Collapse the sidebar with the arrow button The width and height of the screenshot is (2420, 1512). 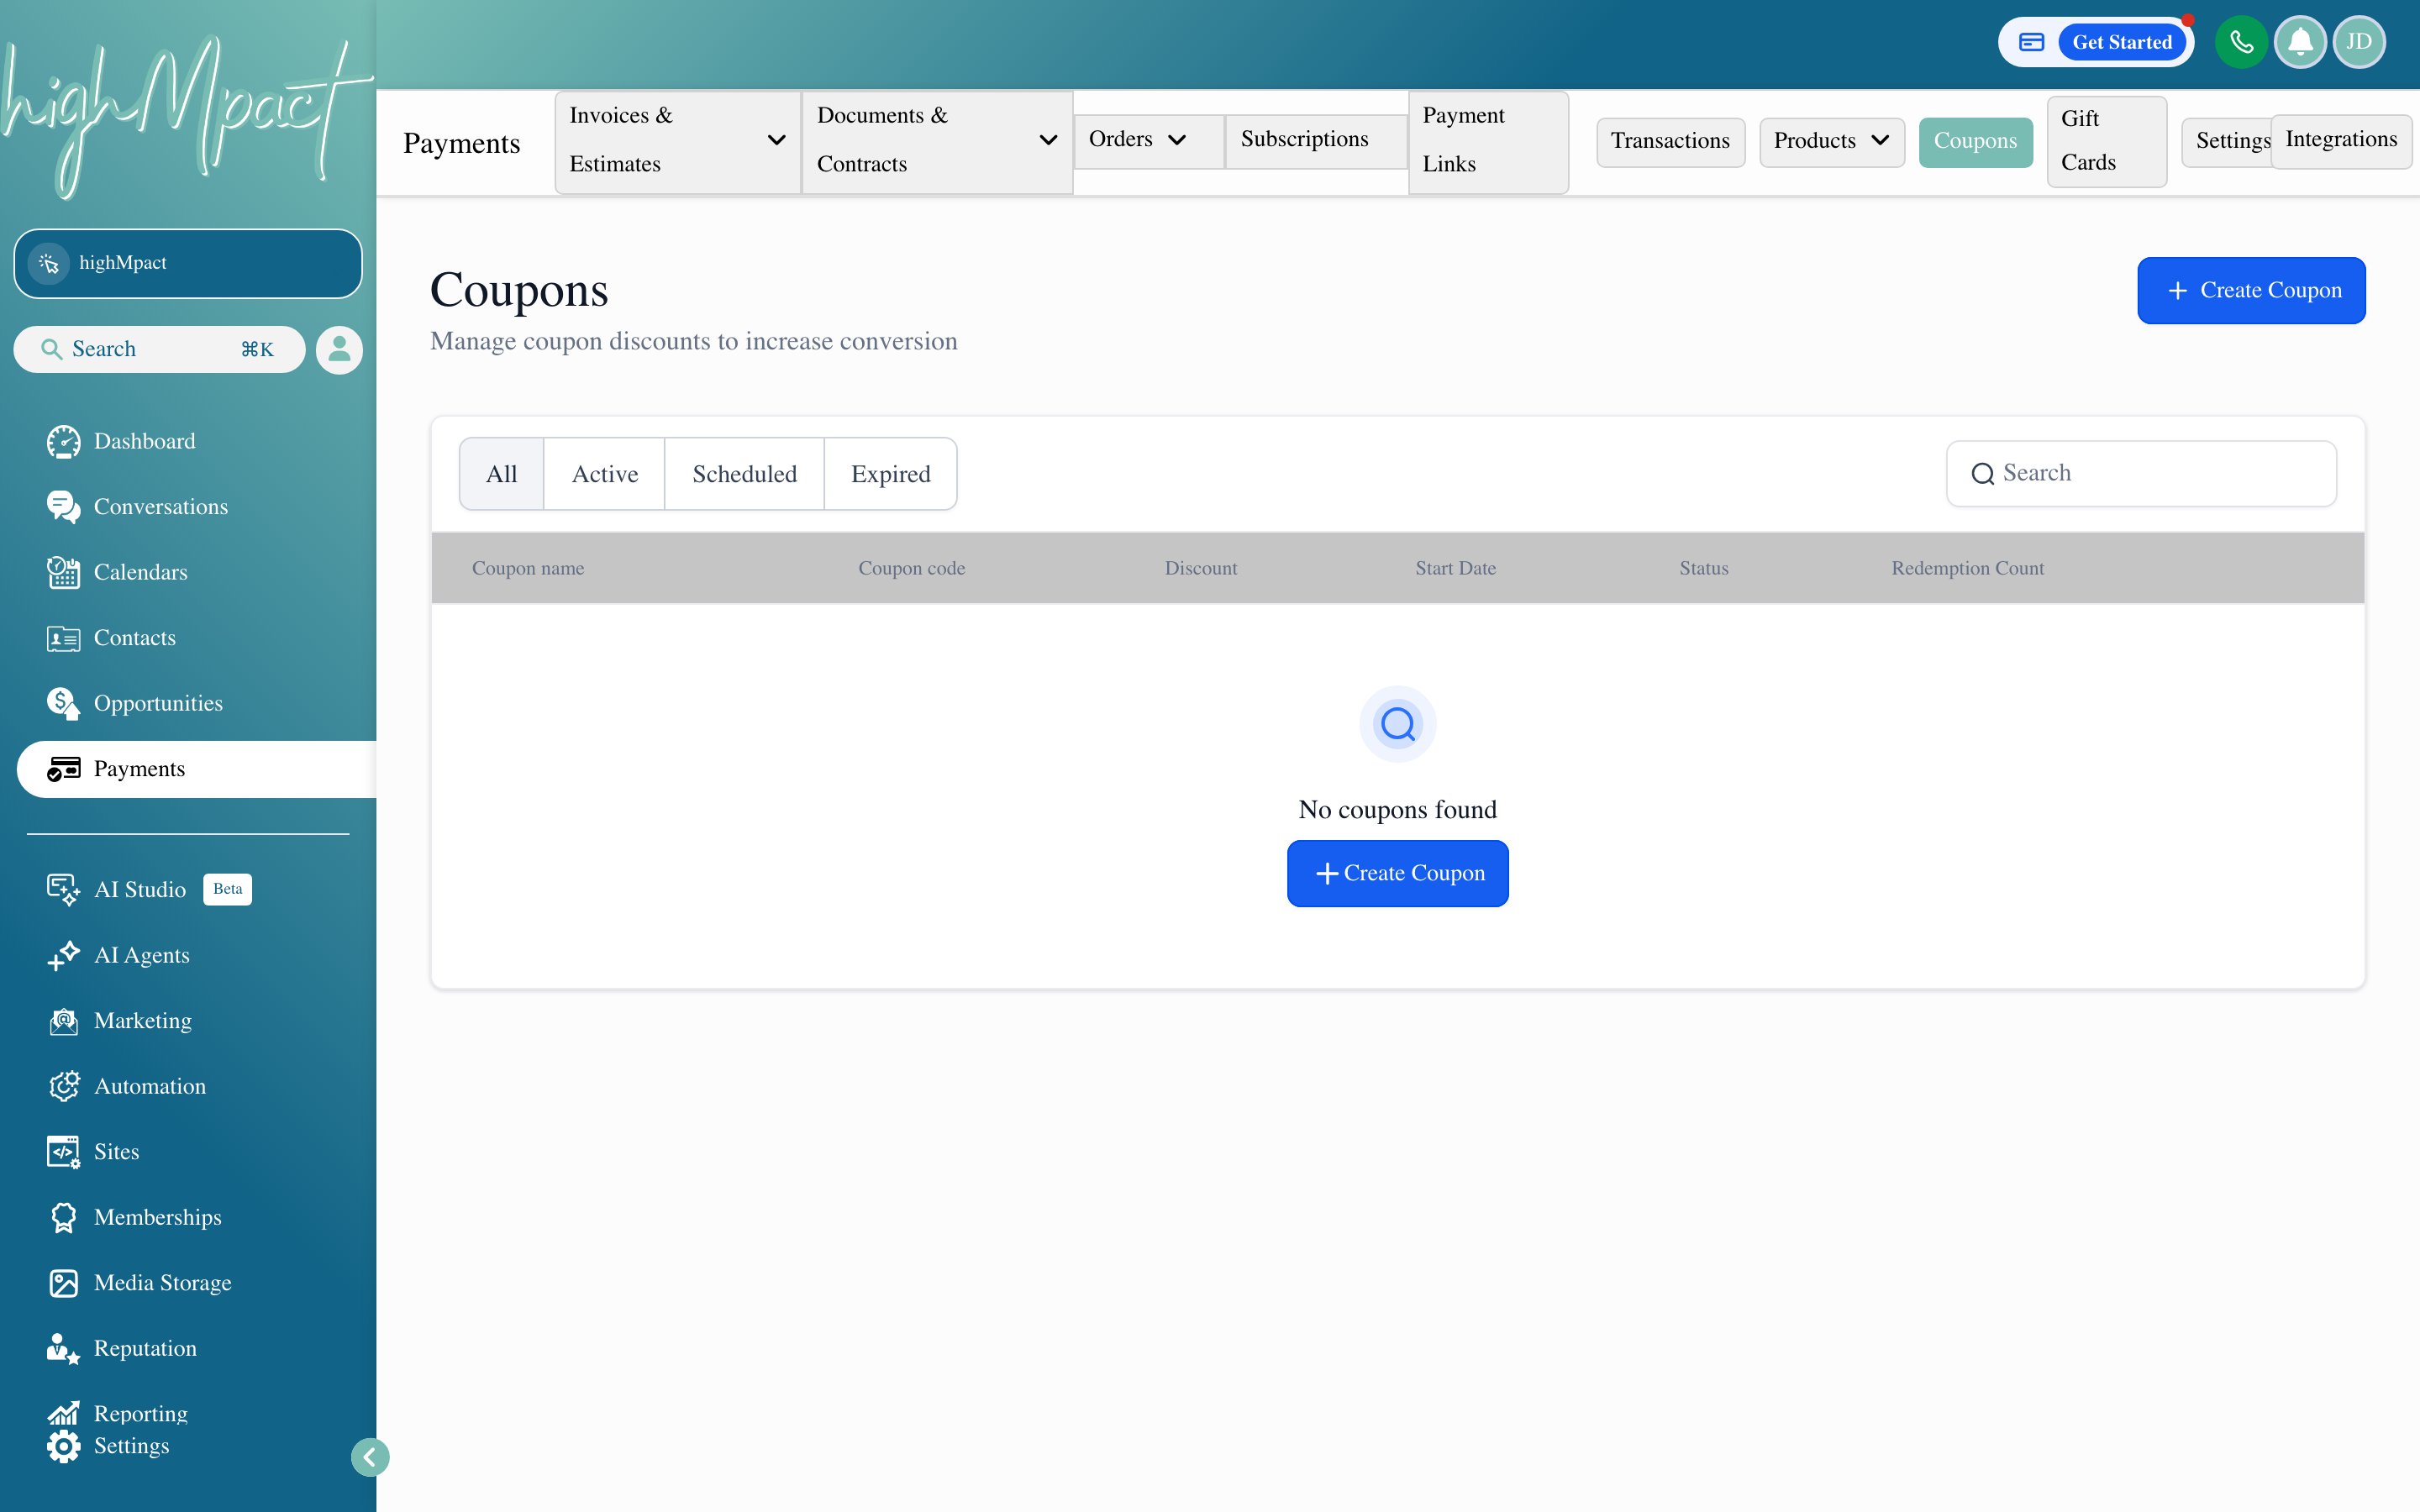tap(370, 1457)
